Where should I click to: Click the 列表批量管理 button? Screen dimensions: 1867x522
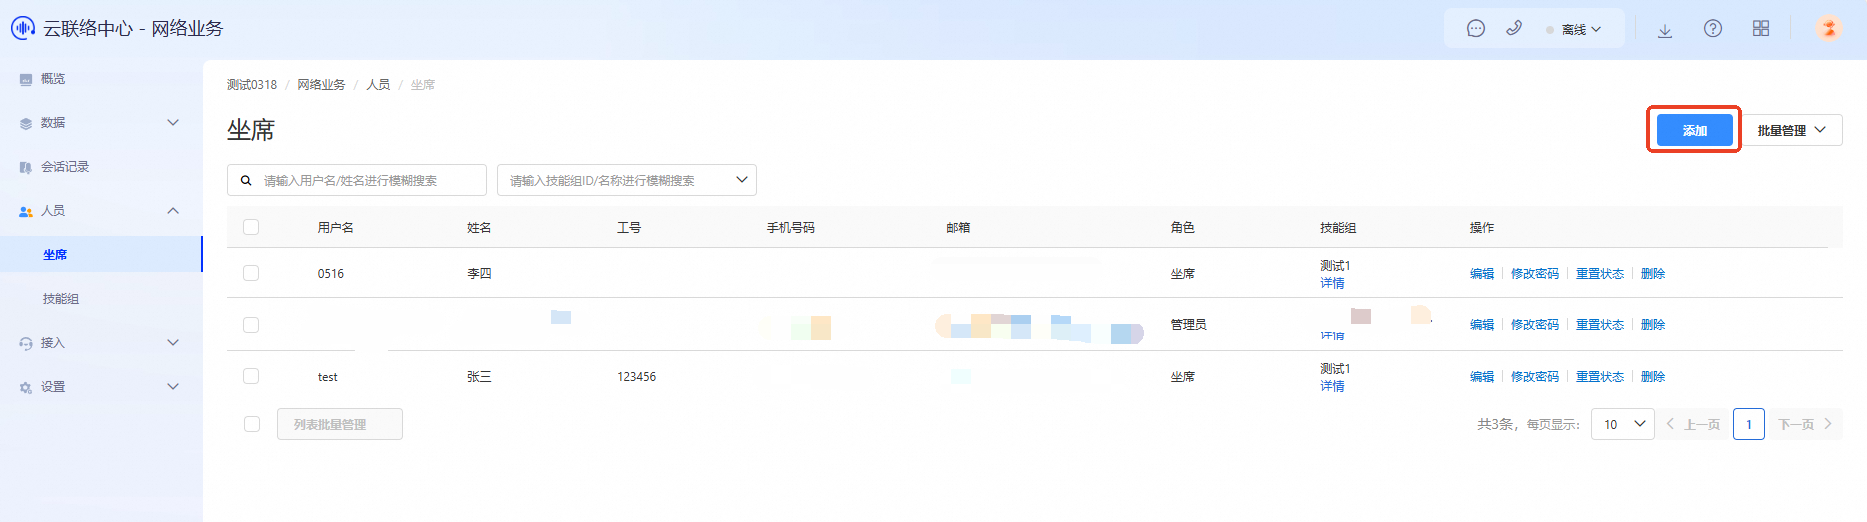[340, 424]
